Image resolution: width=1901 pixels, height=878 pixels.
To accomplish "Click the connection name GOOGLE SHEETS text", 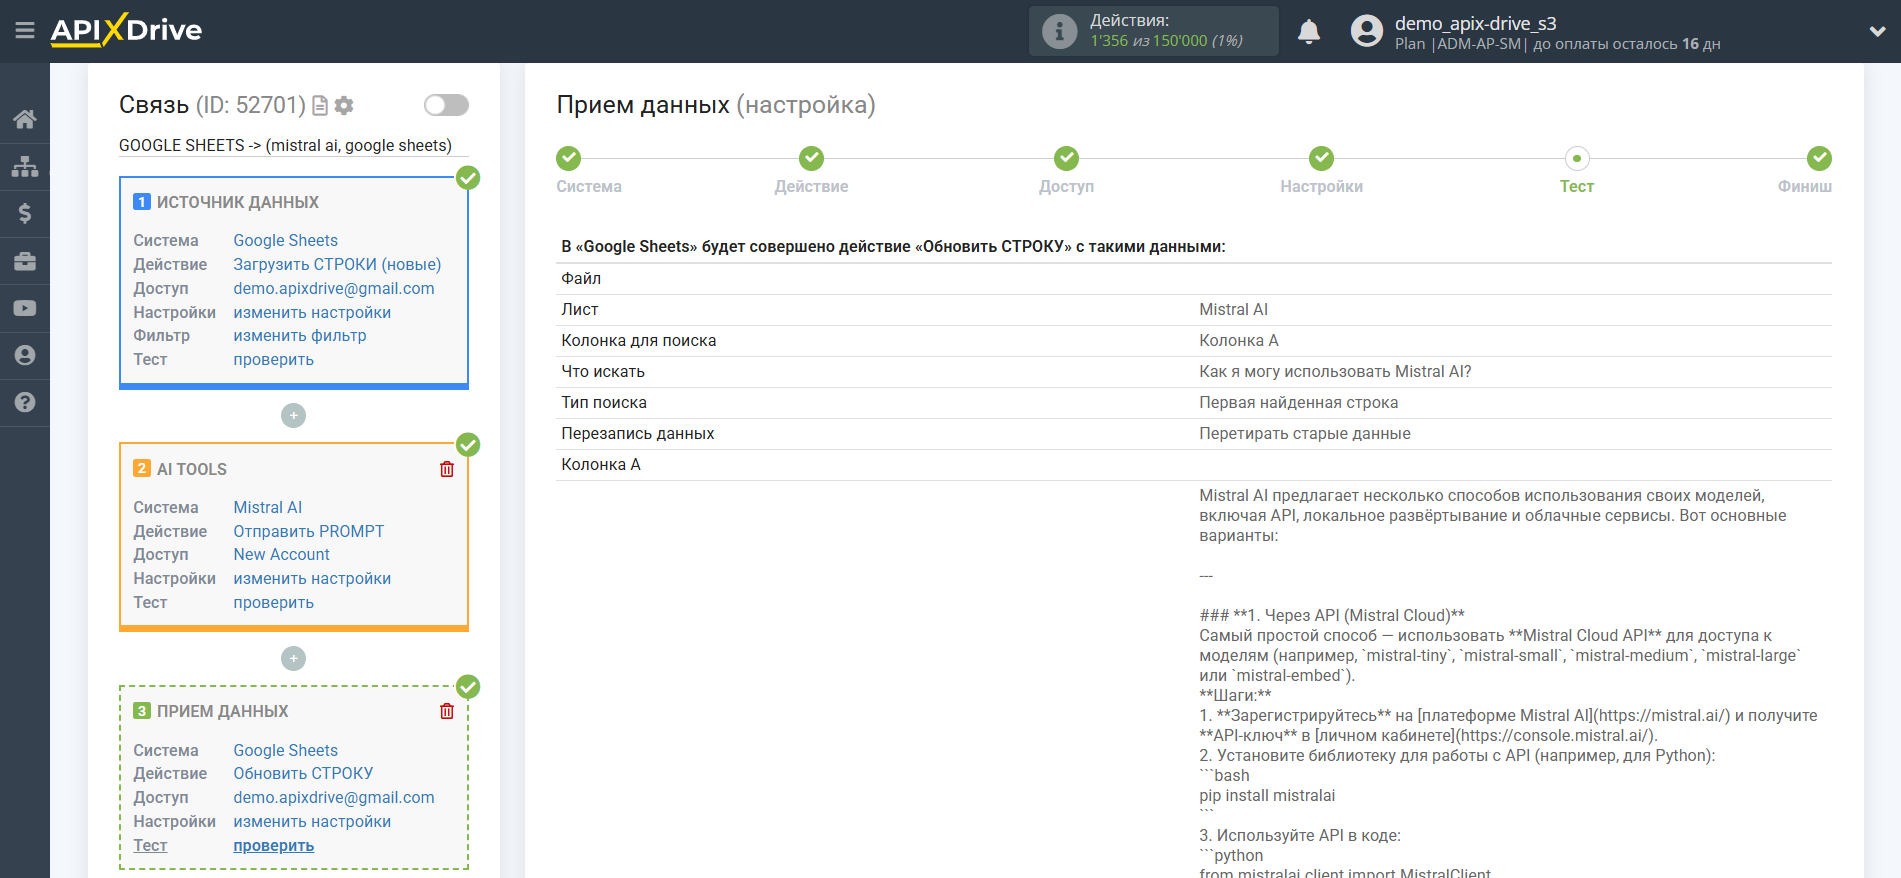I will click(285, 145).
